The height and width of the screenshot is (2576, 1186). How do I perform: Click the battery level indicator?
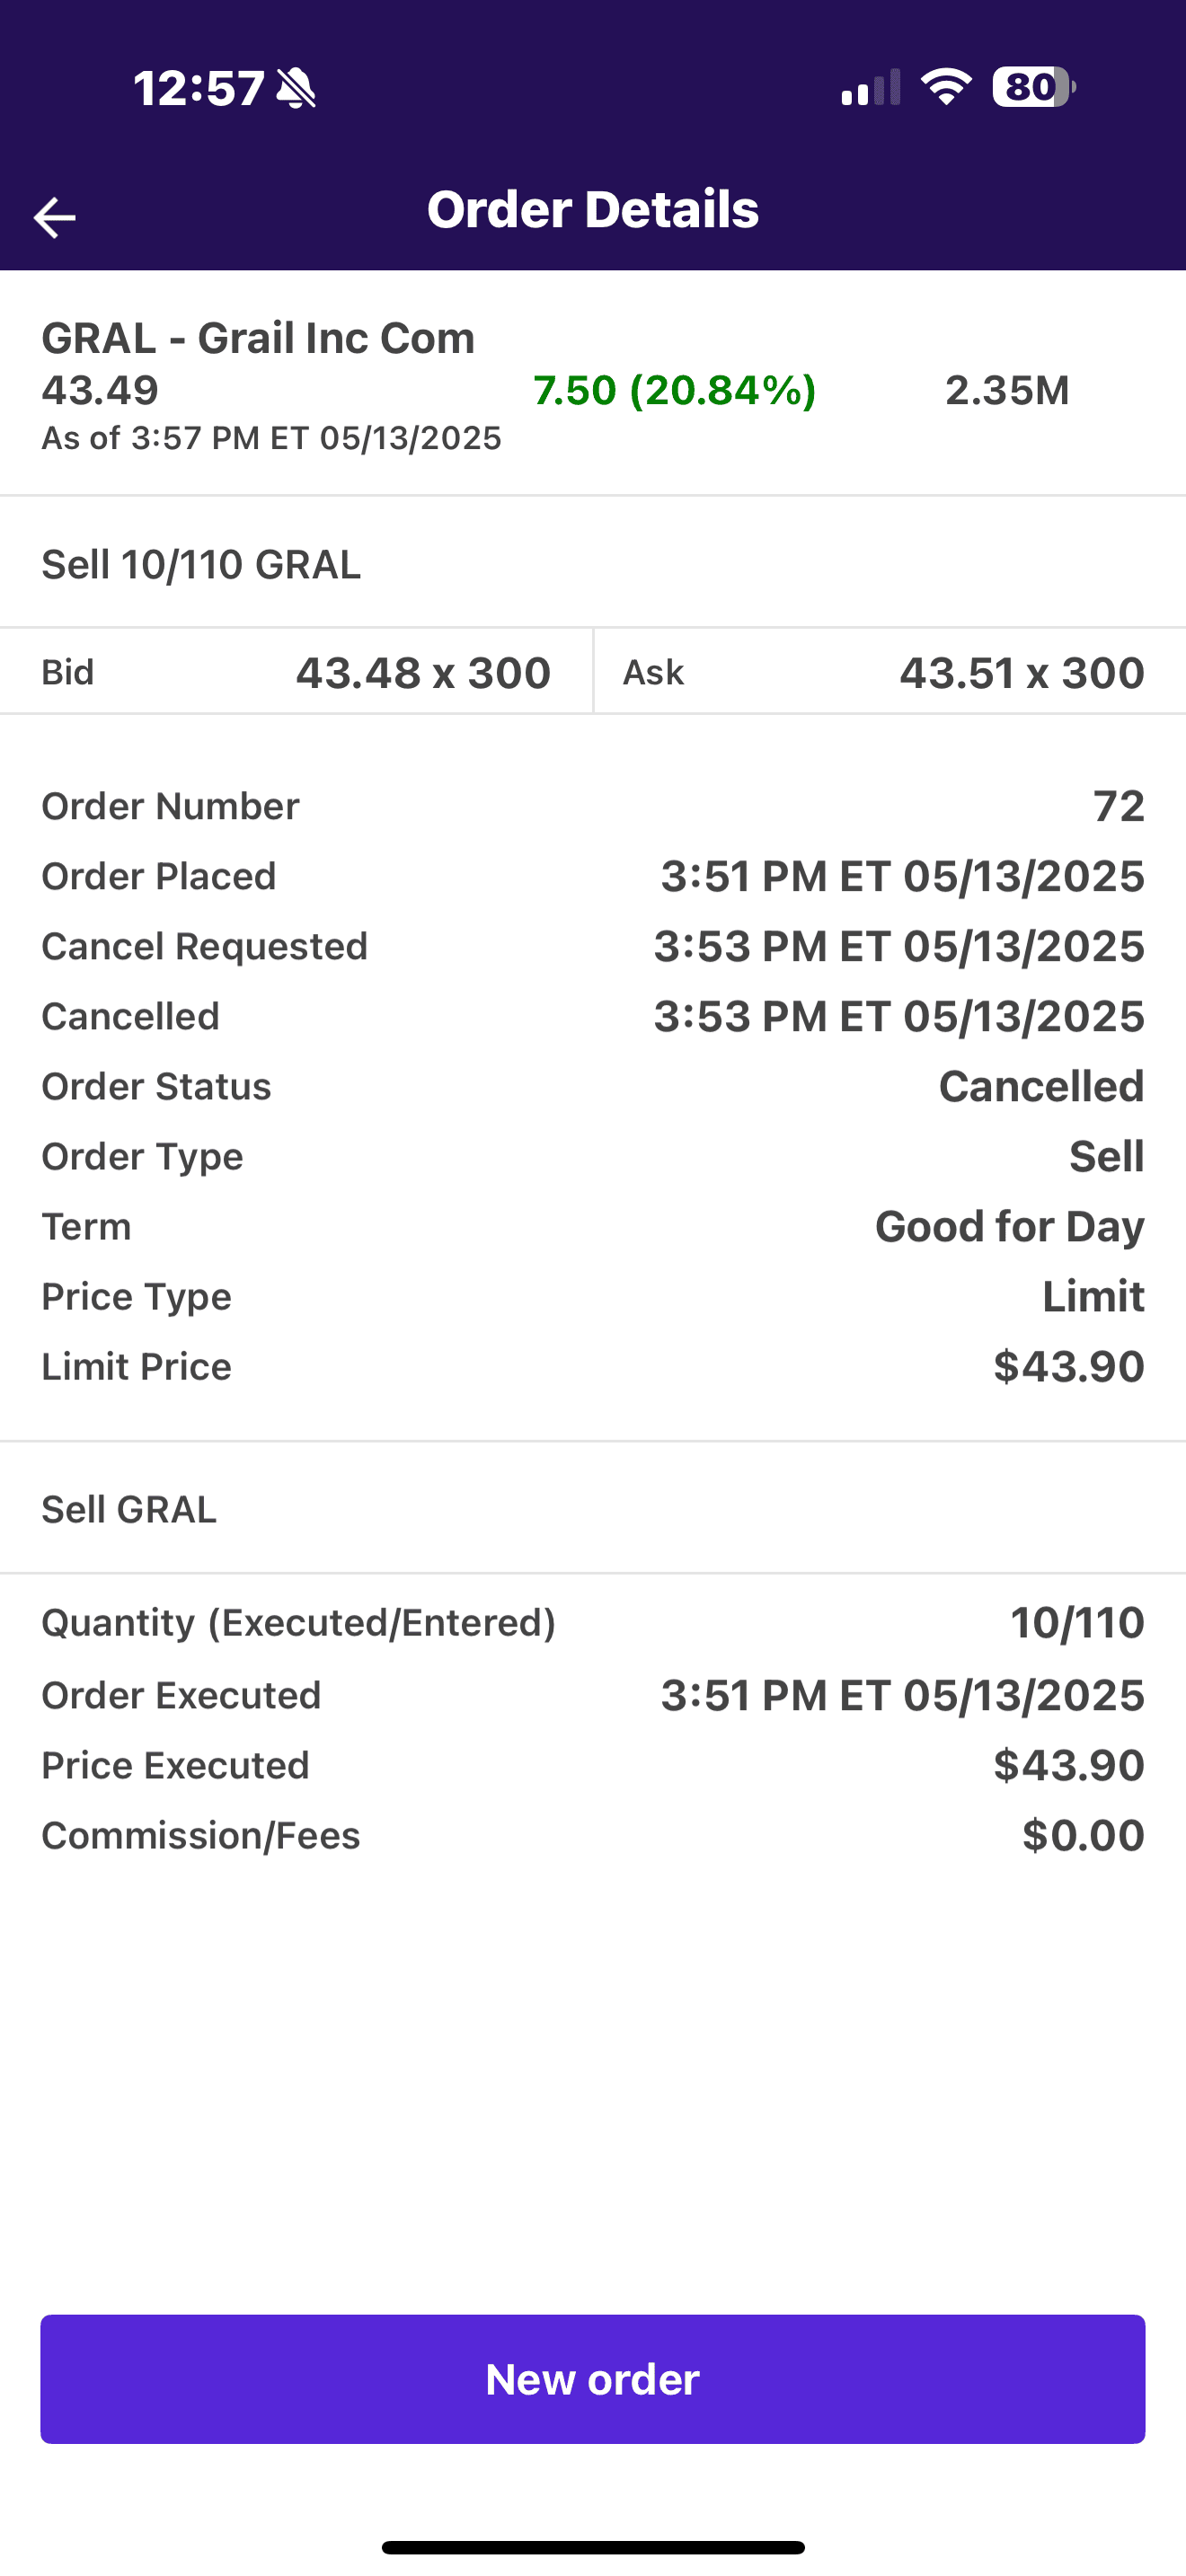[1032, 87]
